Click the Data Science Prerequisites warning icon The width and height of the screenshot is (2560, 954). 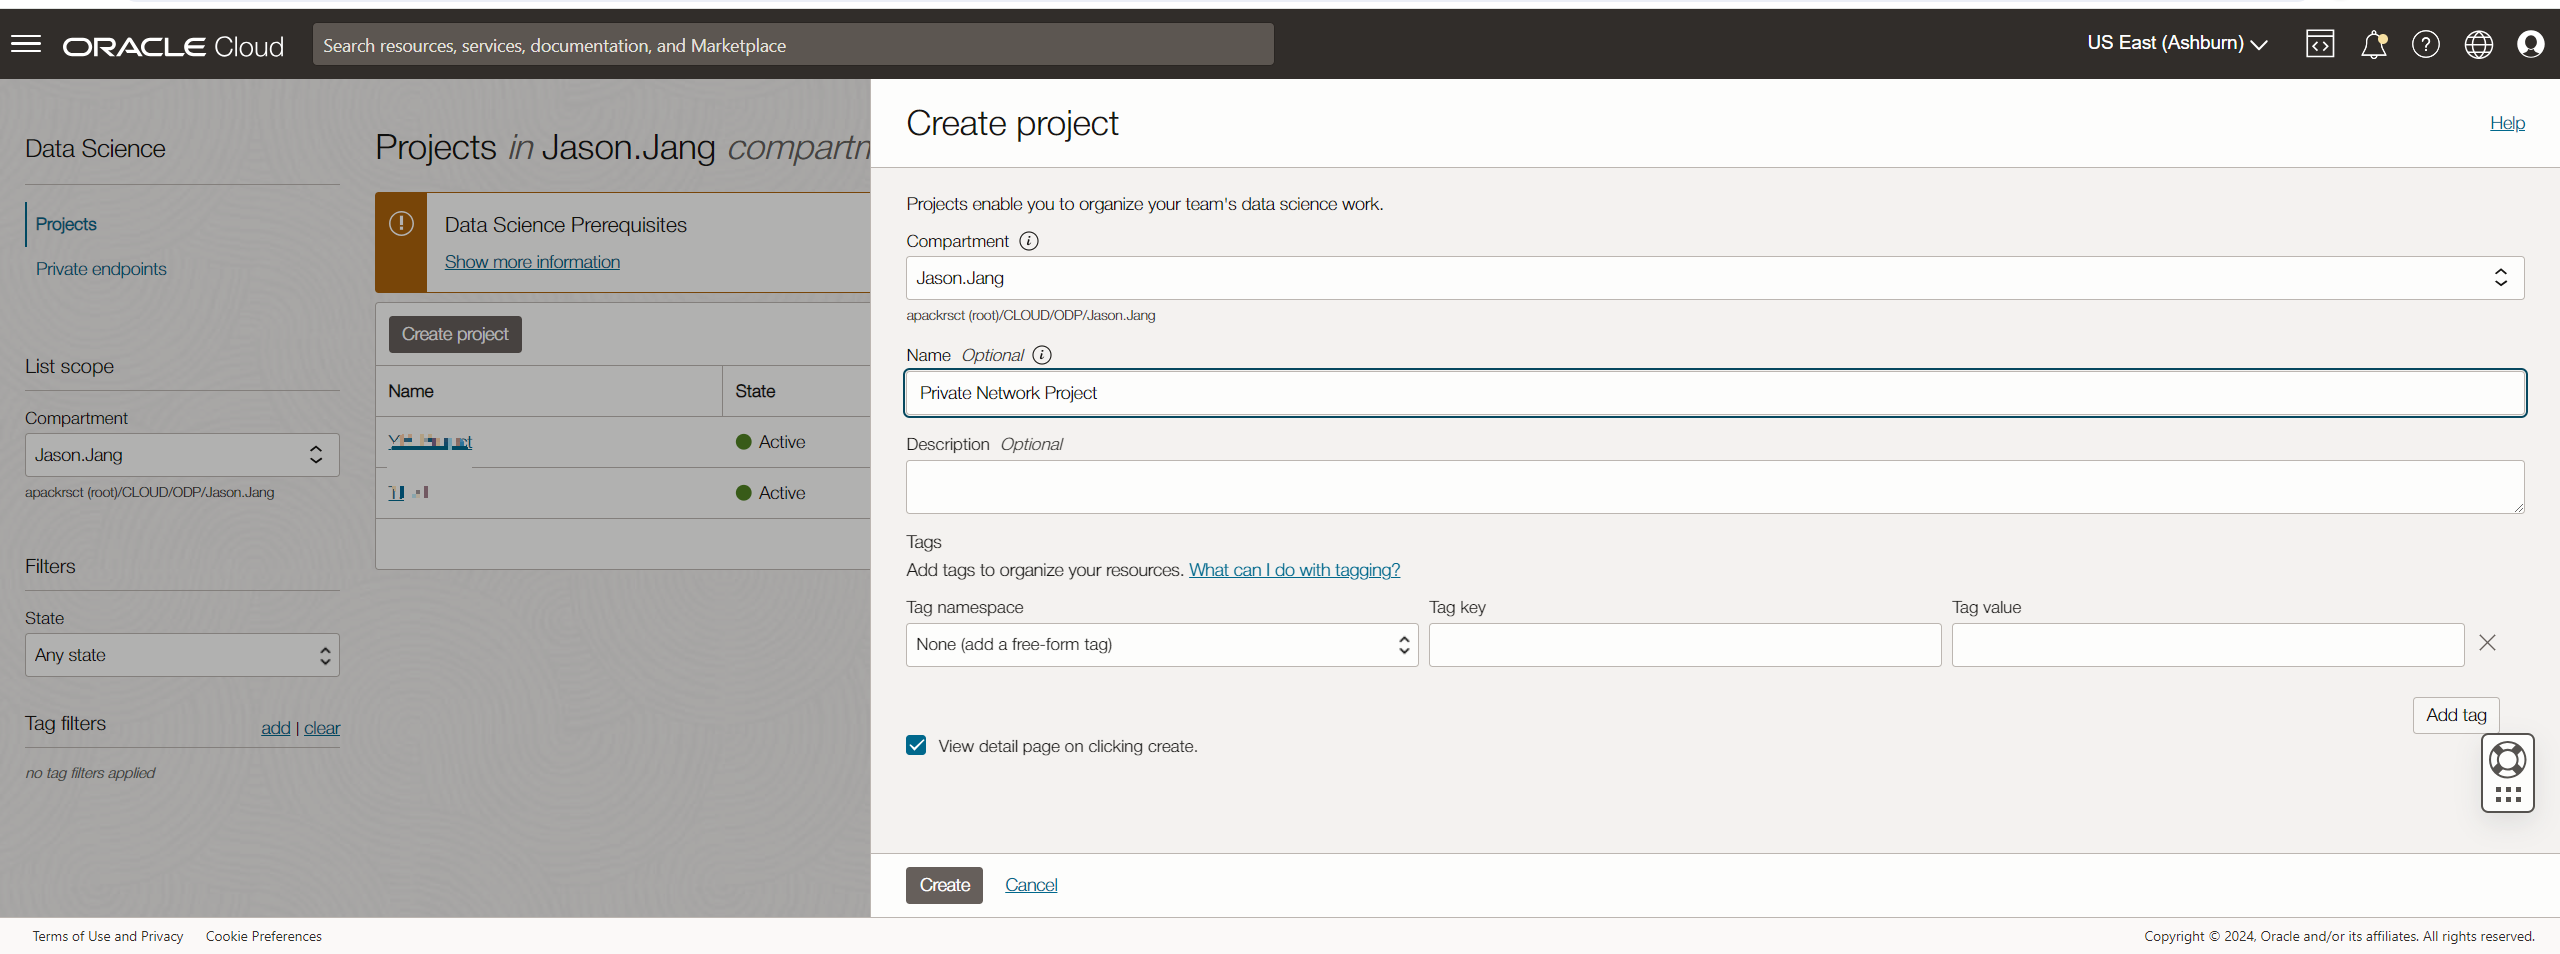pos(401,223)
